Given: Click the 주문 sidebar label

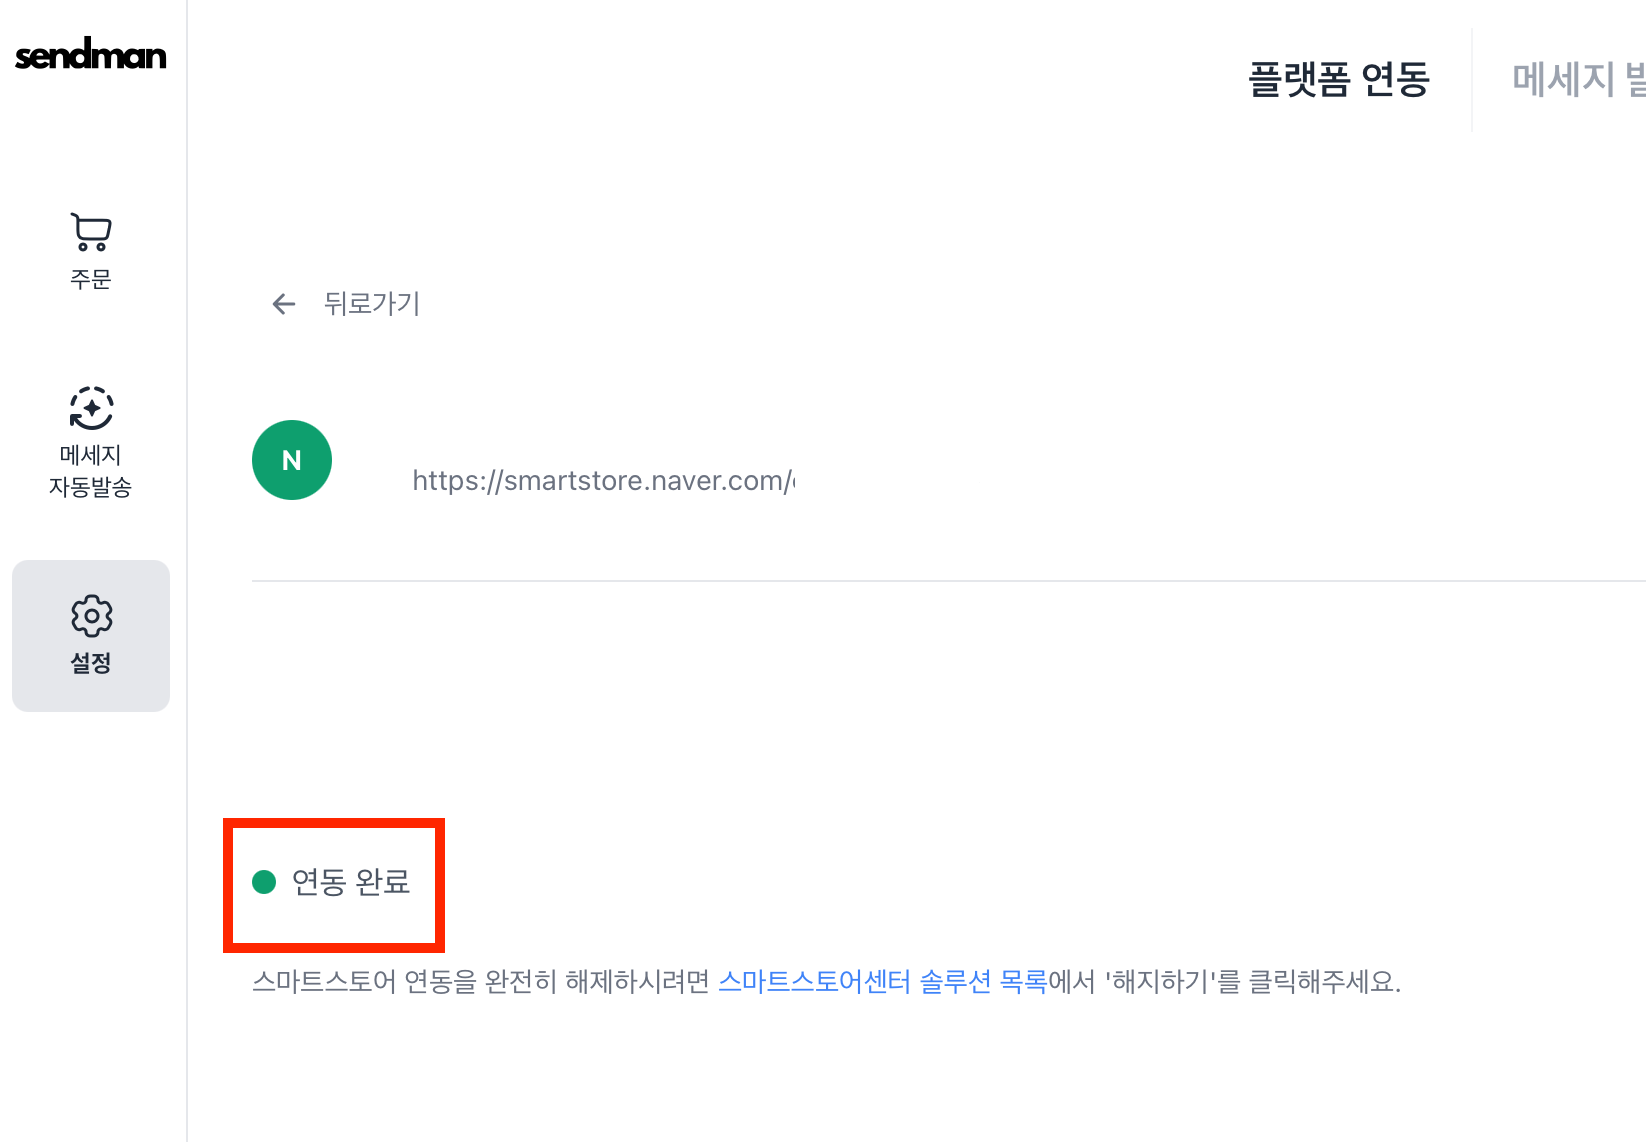Looking at the screenshot, I should (x=91, y=279).
